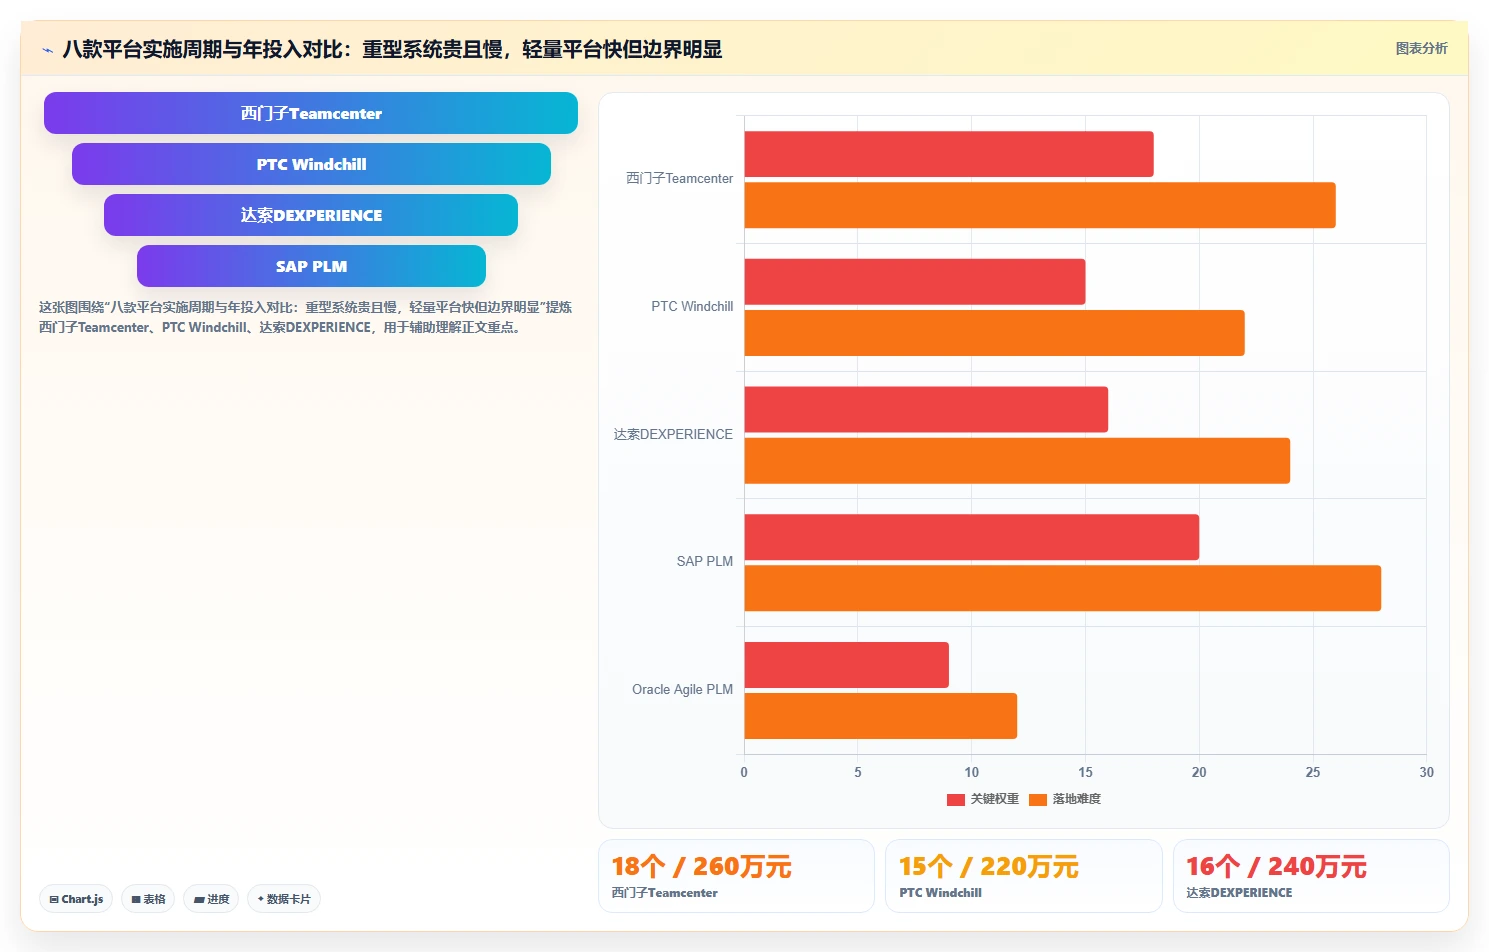Click the SAP PLM funnel bar
This screenshot has height=952, width=1489.
(x=311, y=266)
